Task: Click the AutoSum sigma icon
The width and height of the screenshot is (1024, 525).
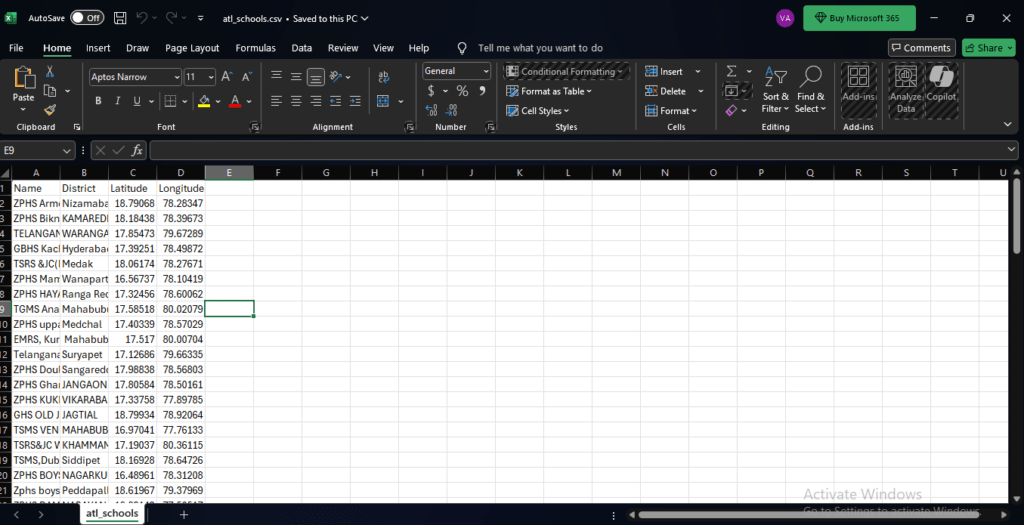Action: coord(732,71)
